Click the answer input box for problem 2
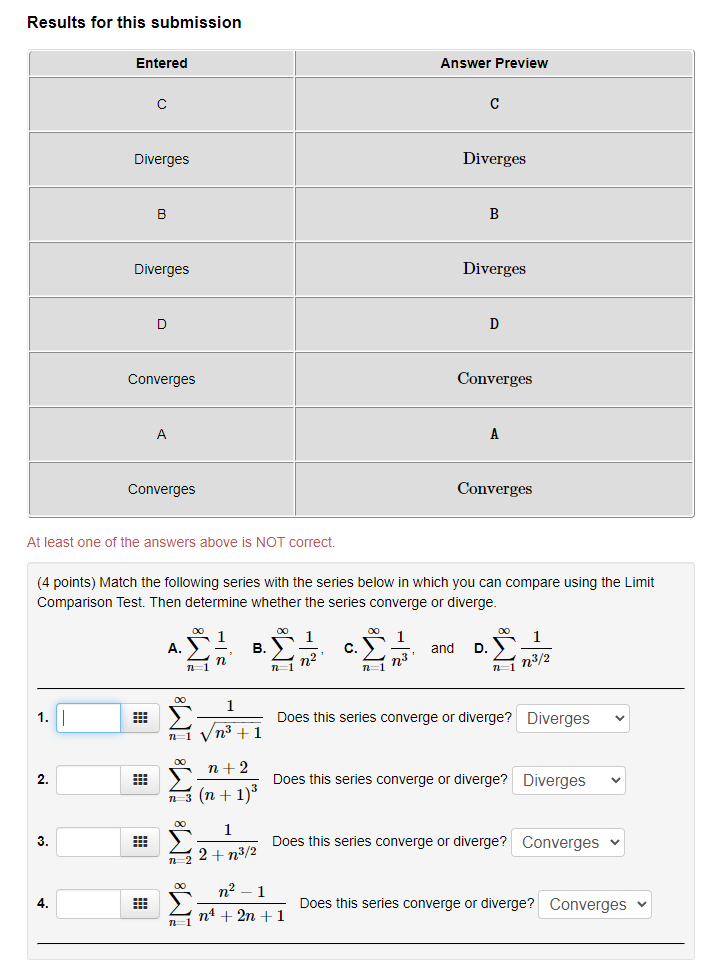The image size is (703, 963). click(88, 779)
